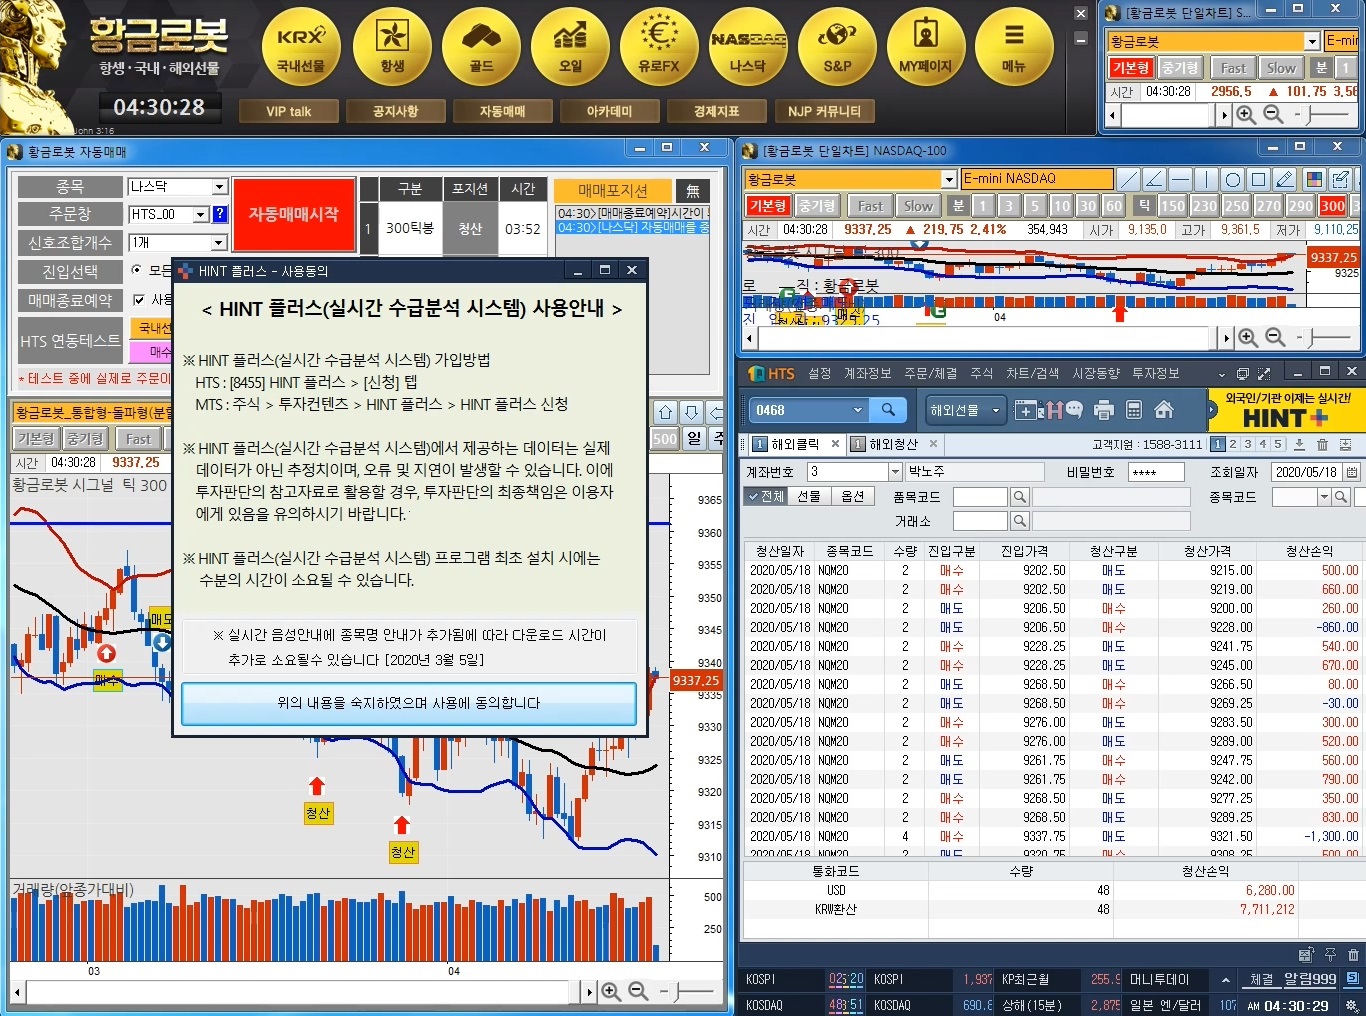Open the 신호조합개수 1개 dropdown
The image size is (1366, 1016).
pos(219,243)
